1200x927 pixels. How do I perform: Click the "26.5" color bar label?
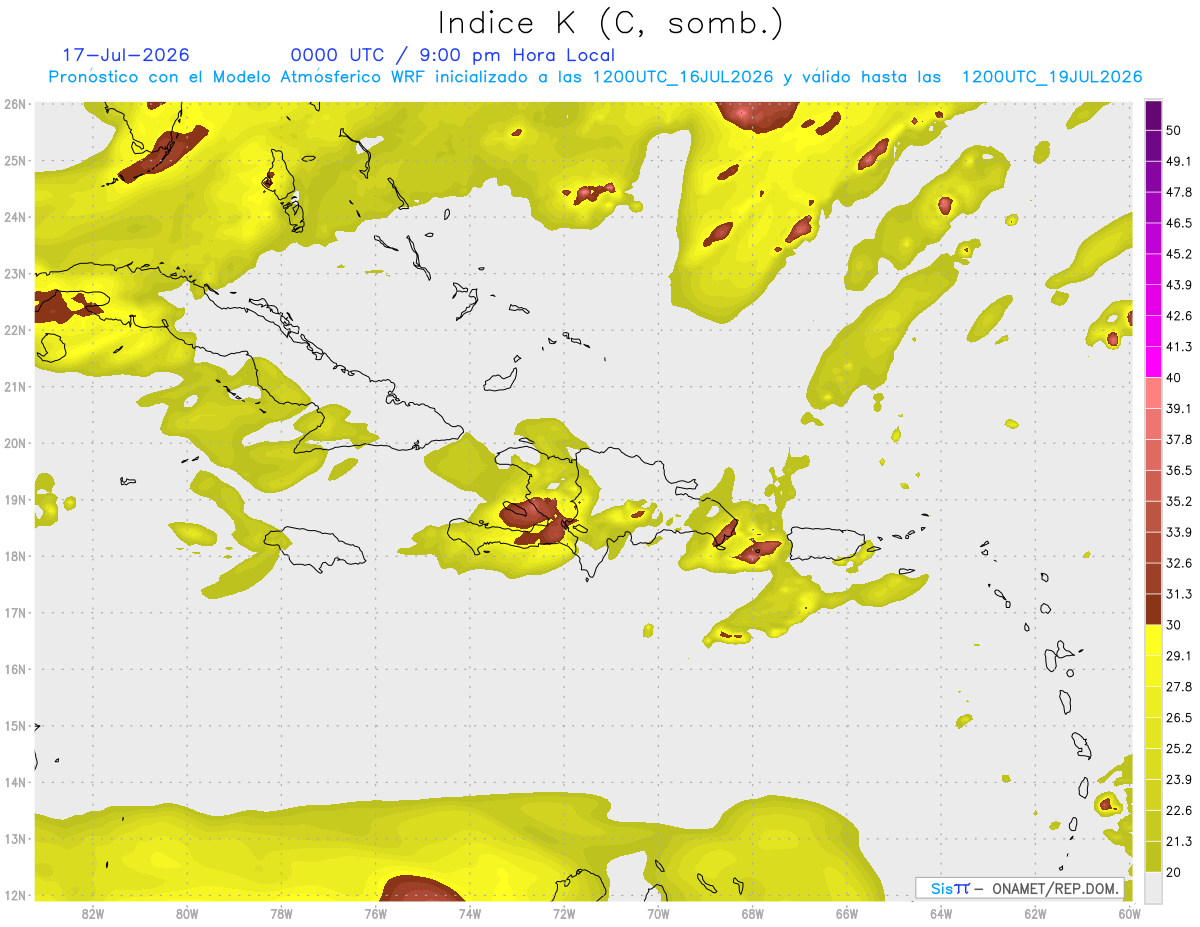(1179, 718)
